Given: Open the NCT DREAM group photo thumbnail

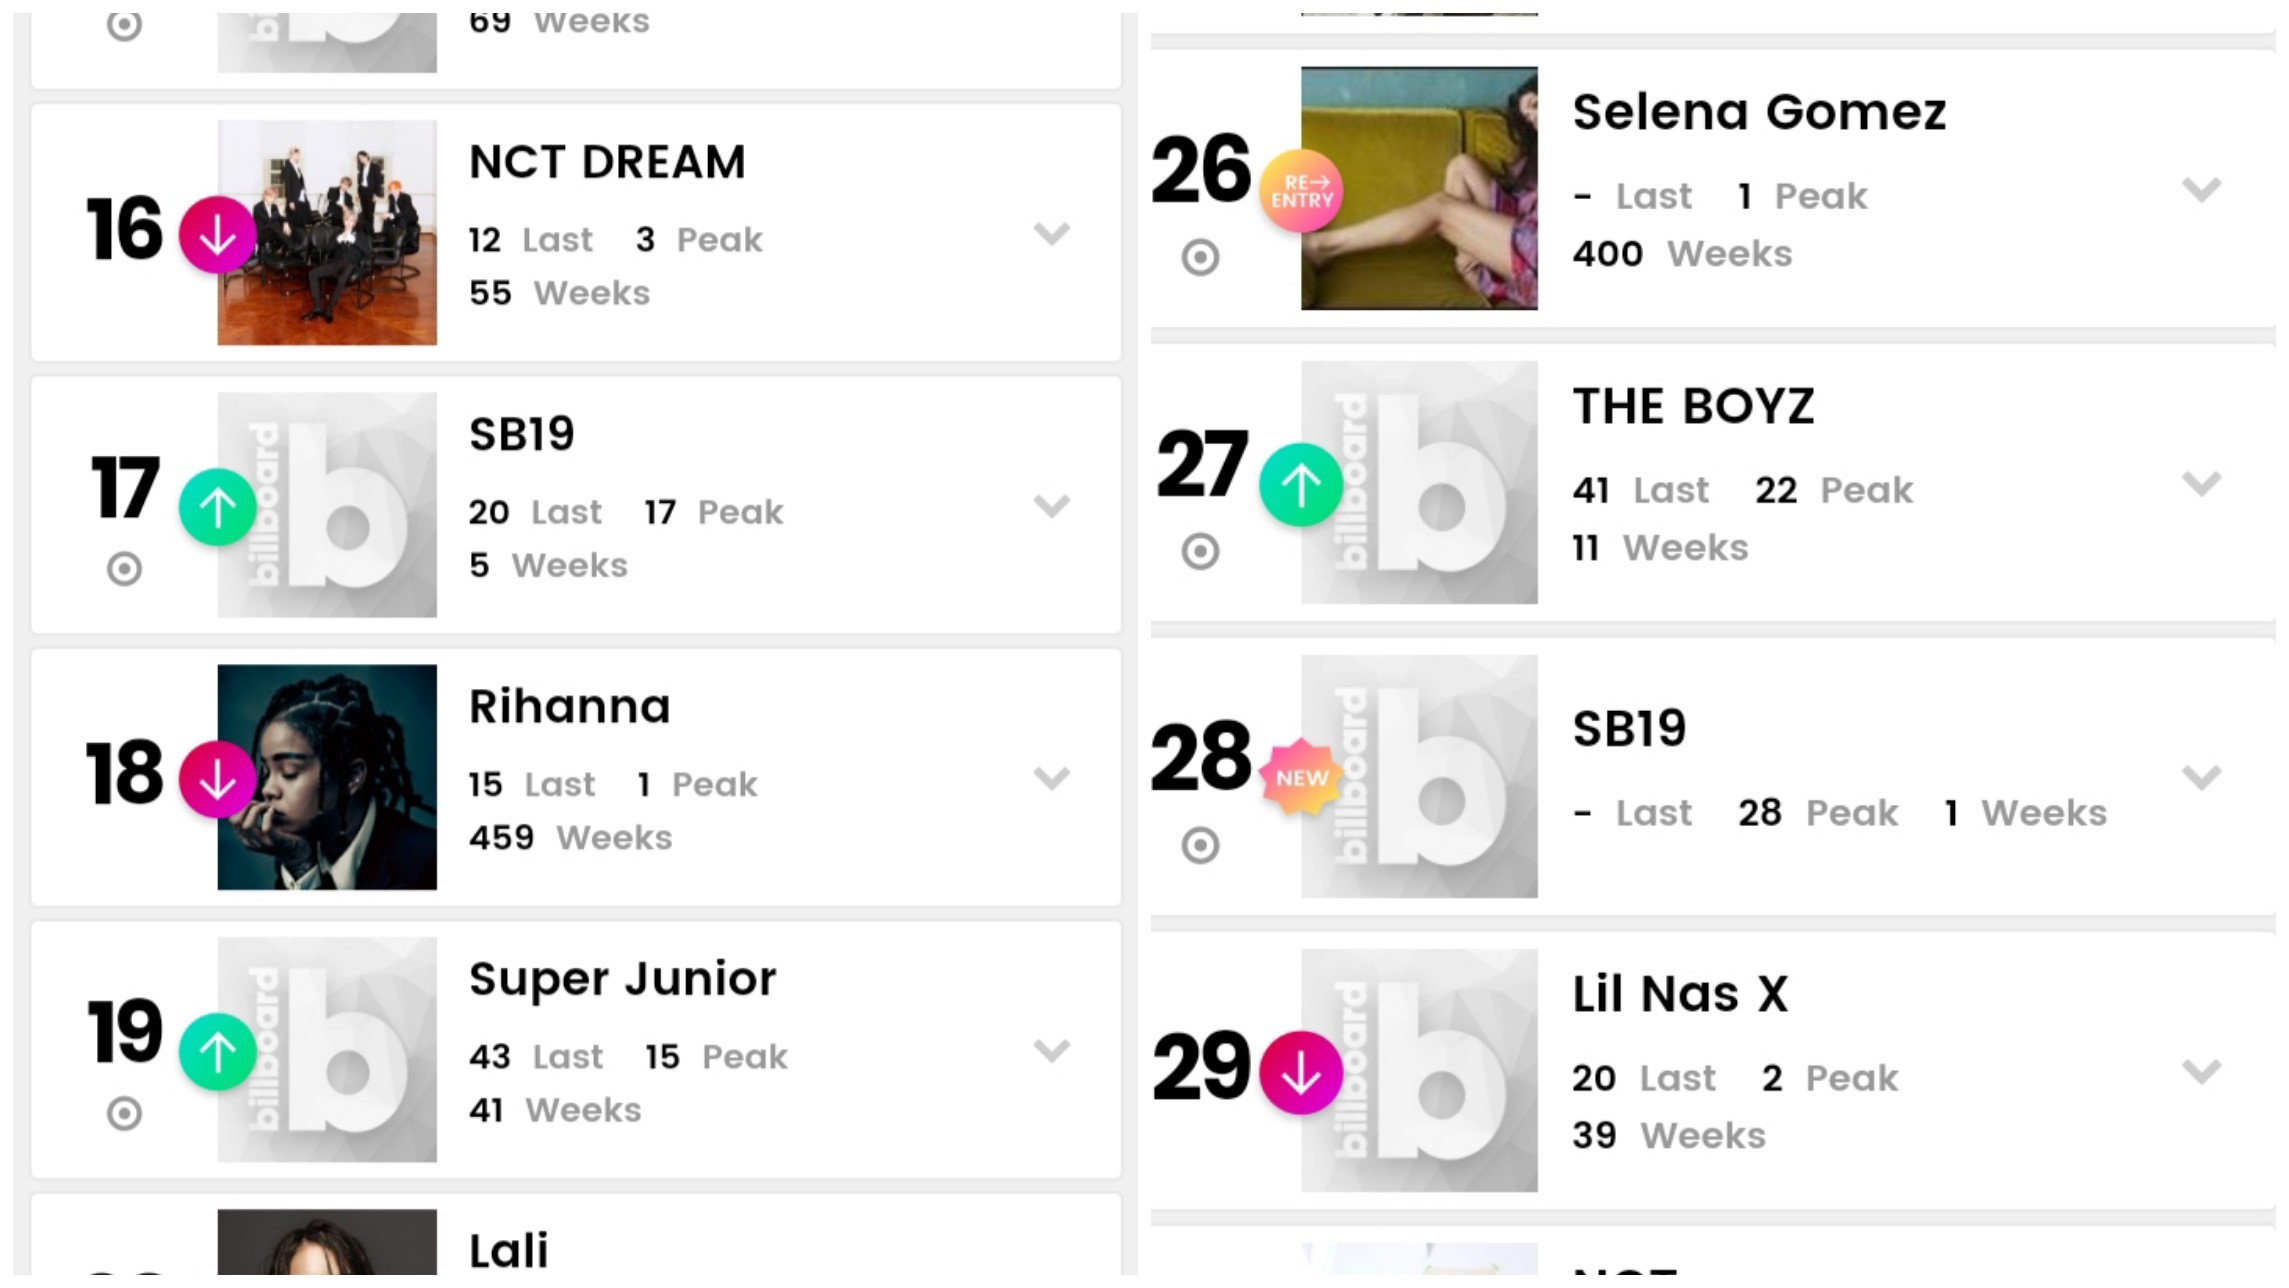Looking at the screenshot, I should pyautogui.click(x=327, y=233).
